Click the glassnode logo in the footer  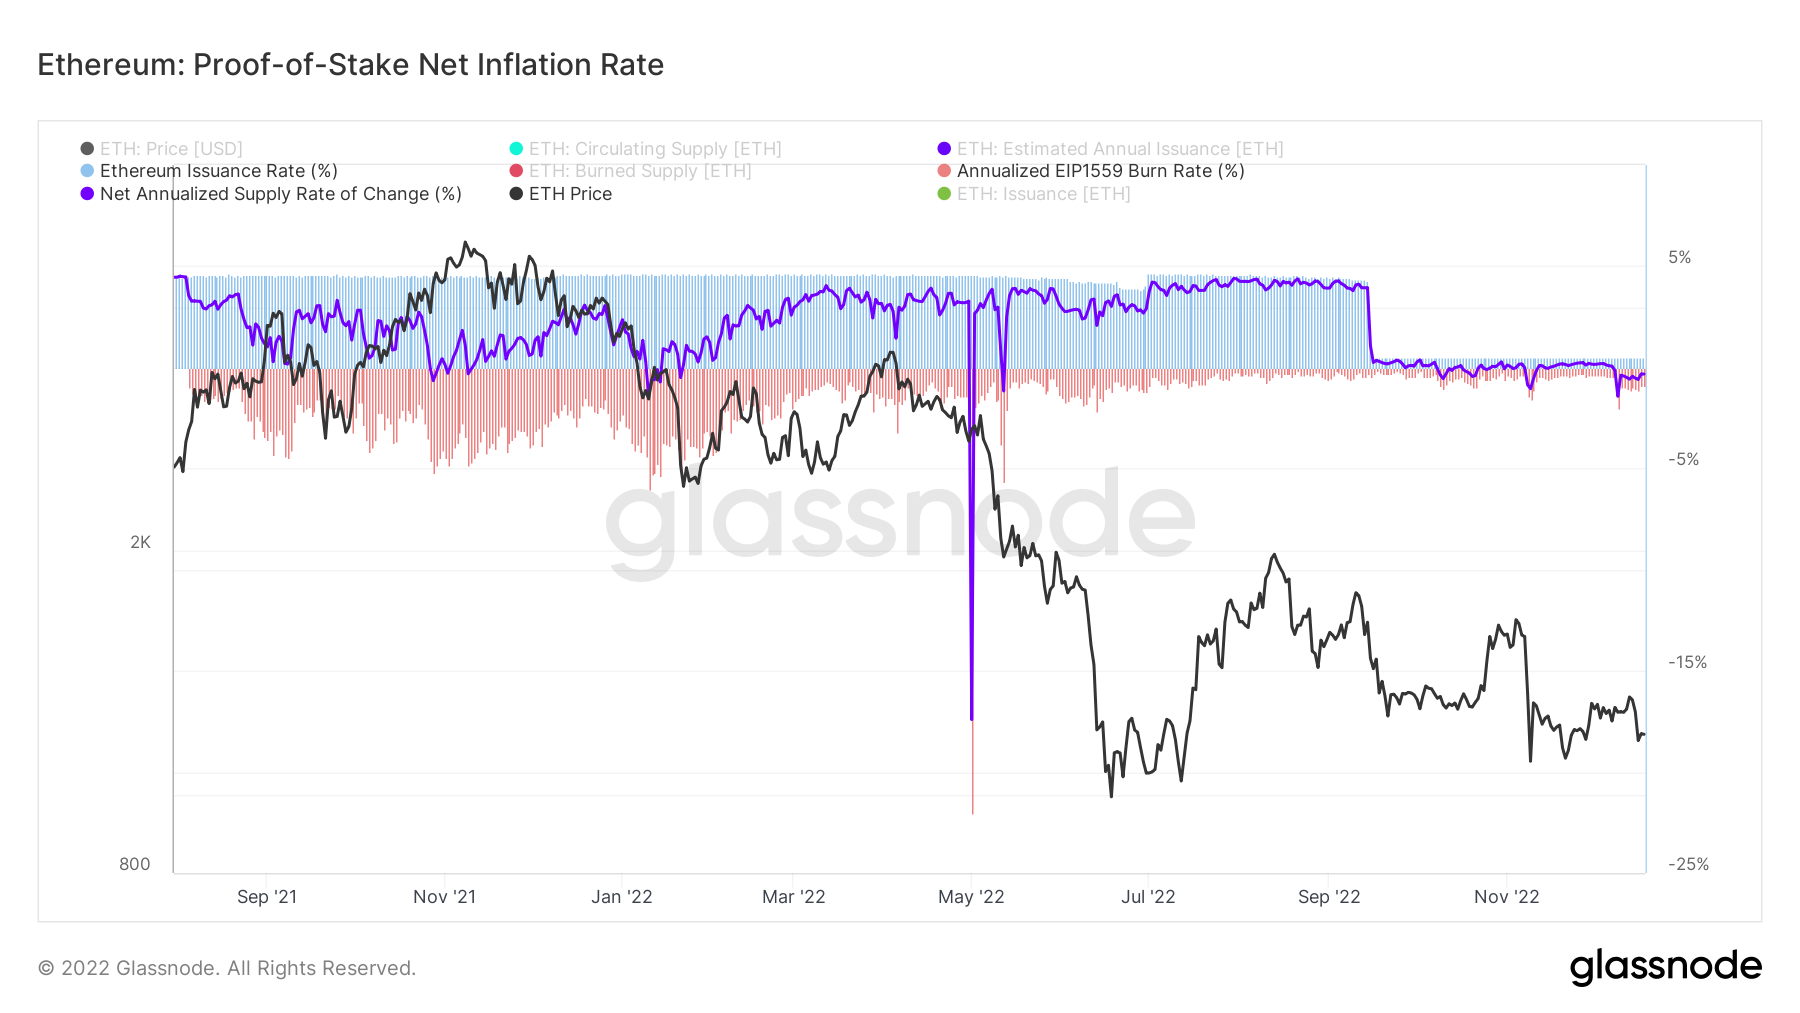coord(1665,967)
